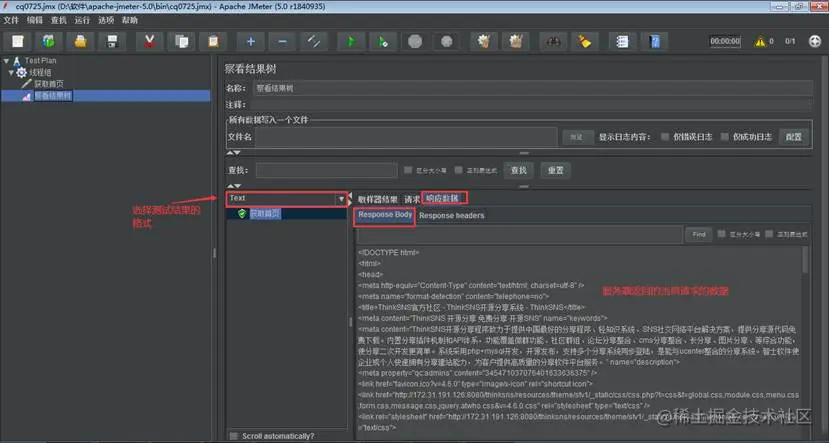Click the 注释 input field
This screenshot has height=443, width=829.
533,105
